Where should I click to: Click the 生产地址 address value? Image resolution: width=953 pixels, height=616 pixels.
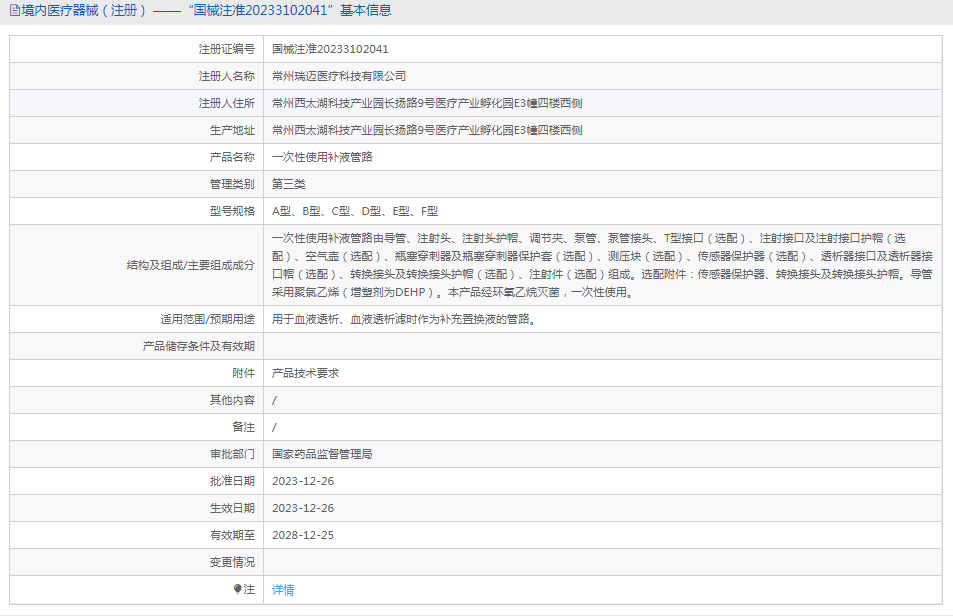tap(427, 130)
